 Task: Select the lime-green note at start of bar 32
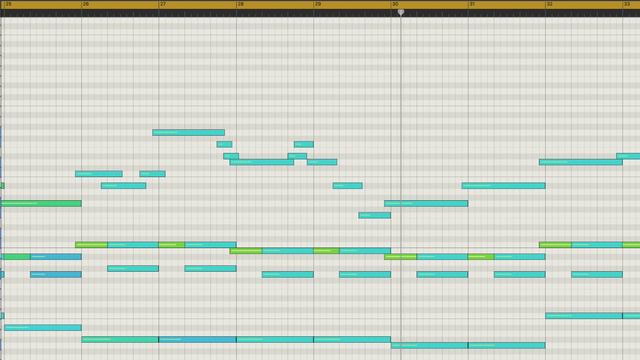coord(555,245)
